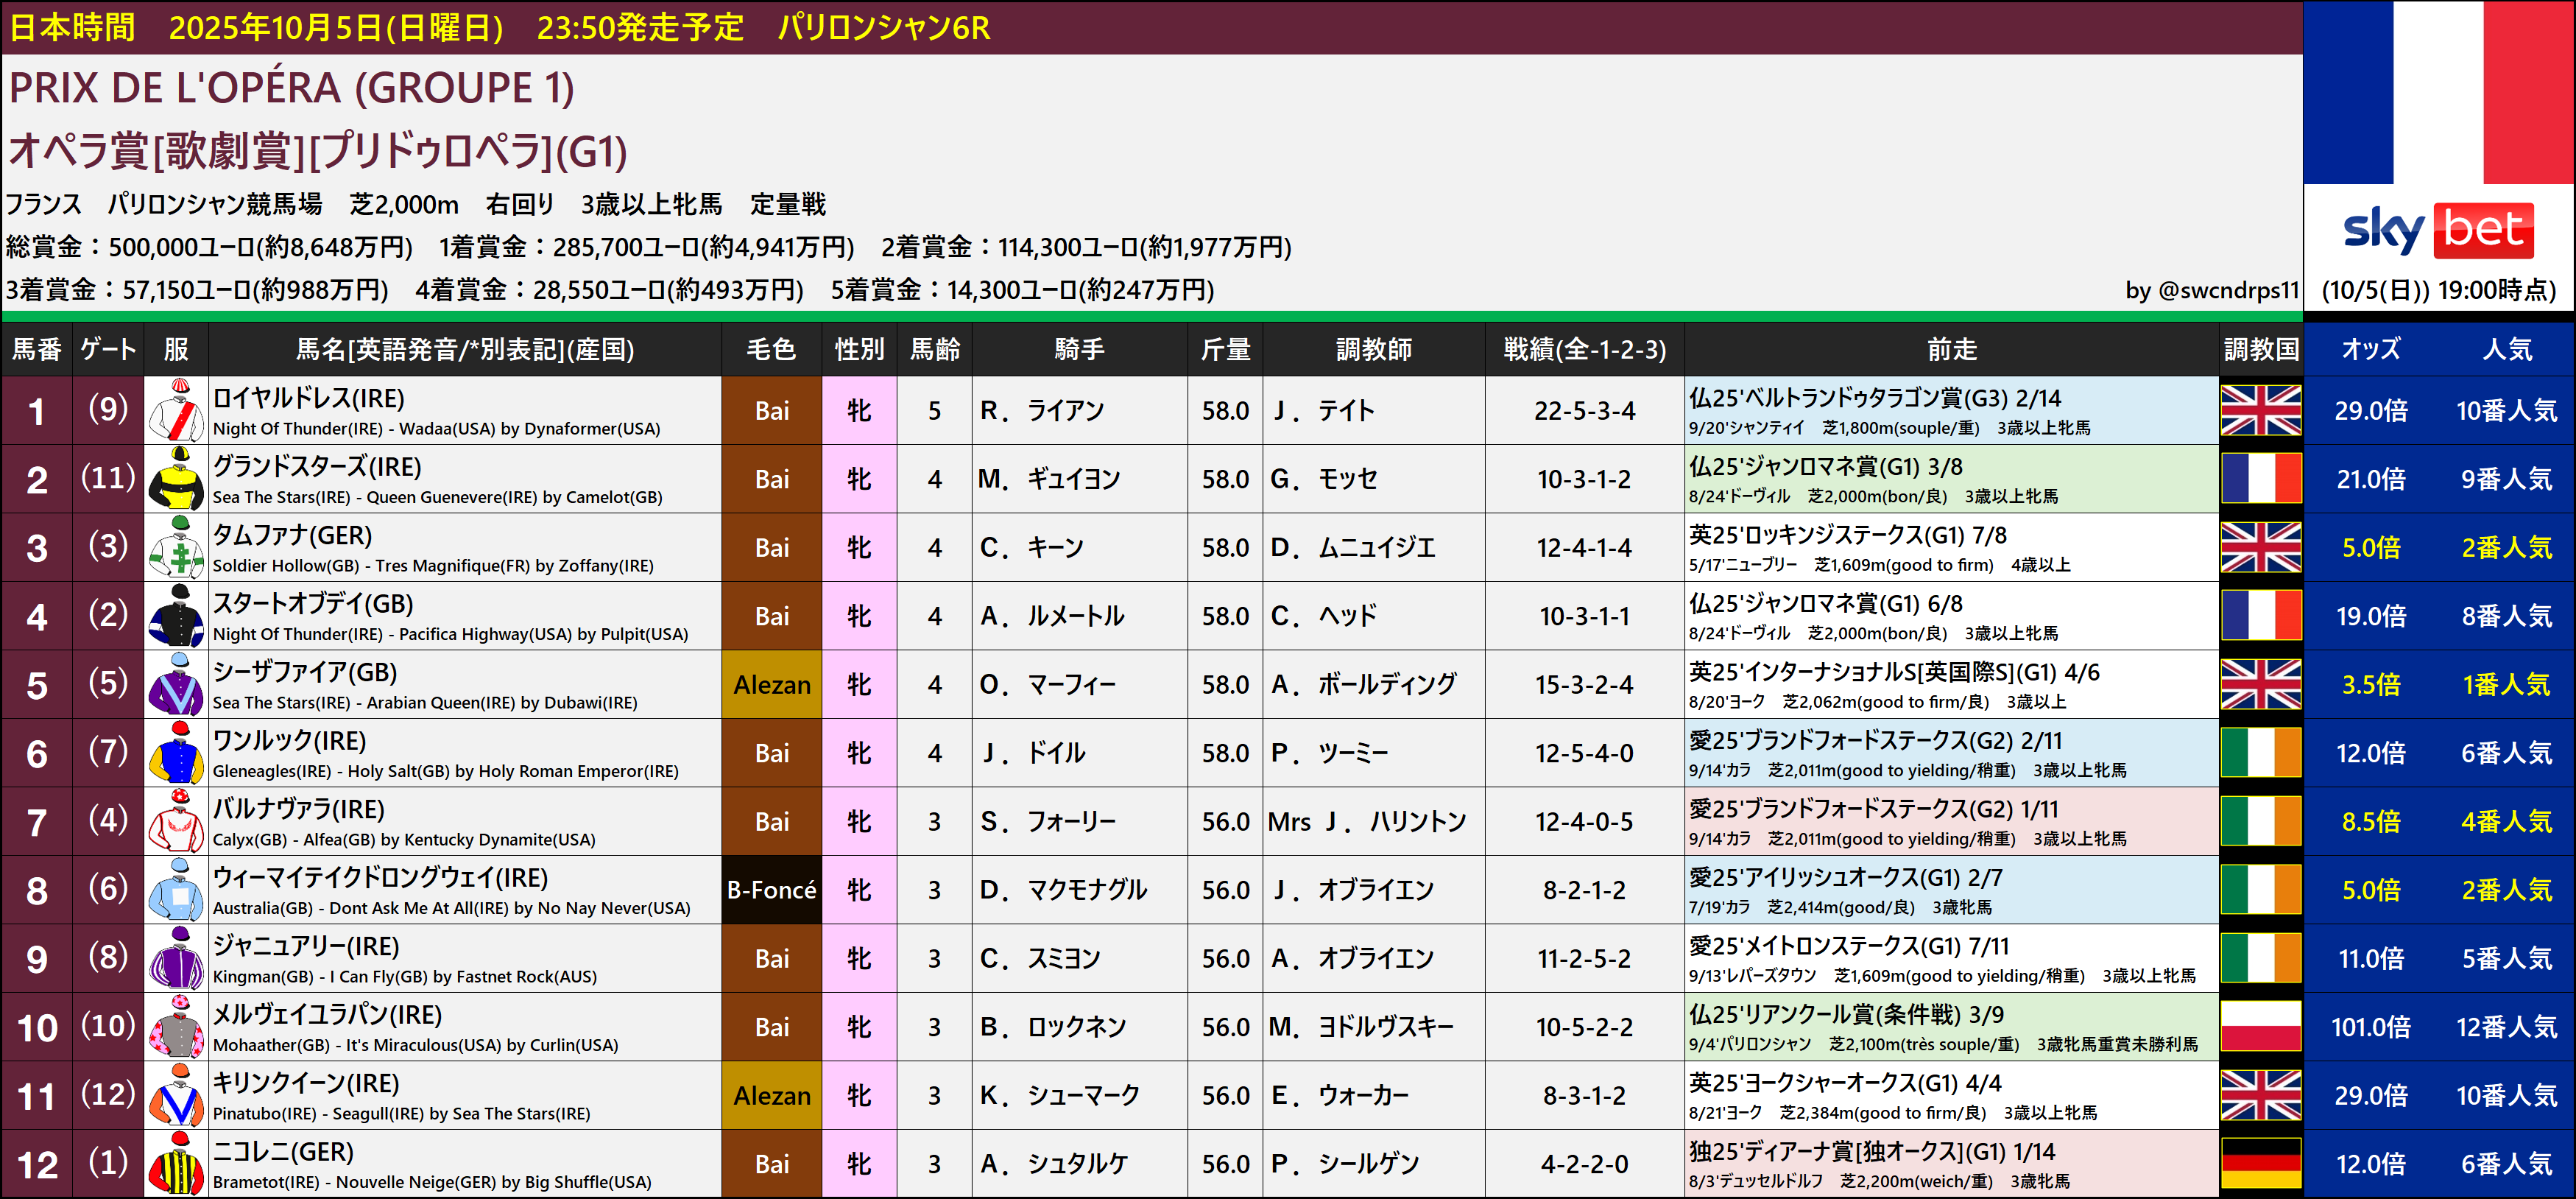Click the Polish flag for メルヴェイユラパン
2576x1199 pixels.
[2260, 1027]
